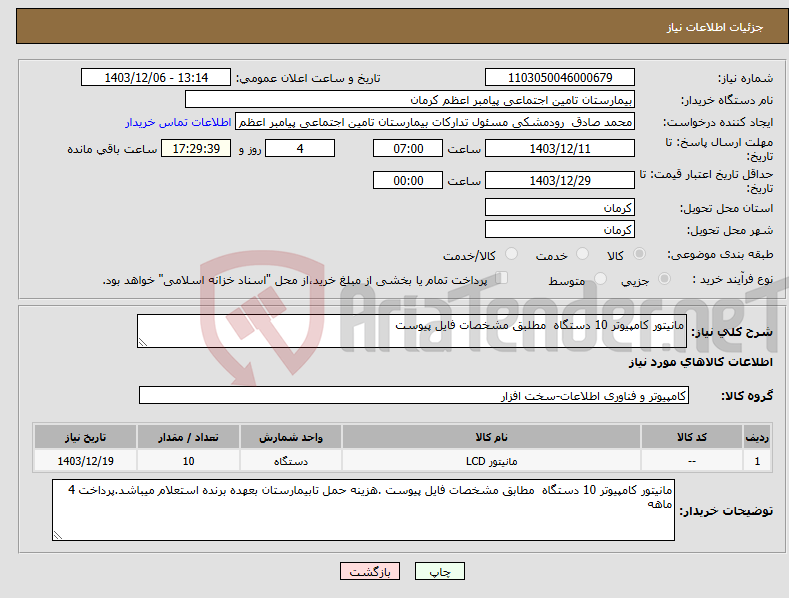This screenshot has height=598, width=789.
Task: Toggle the اسناد خزانه اسلامی payment checkbox
Action: 502,278
